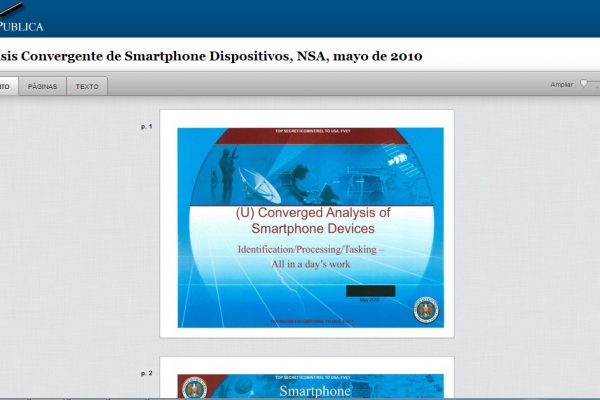Screen dimensions: 600x400
Task: Click the p. 1 page label
Action: point(147,126)
